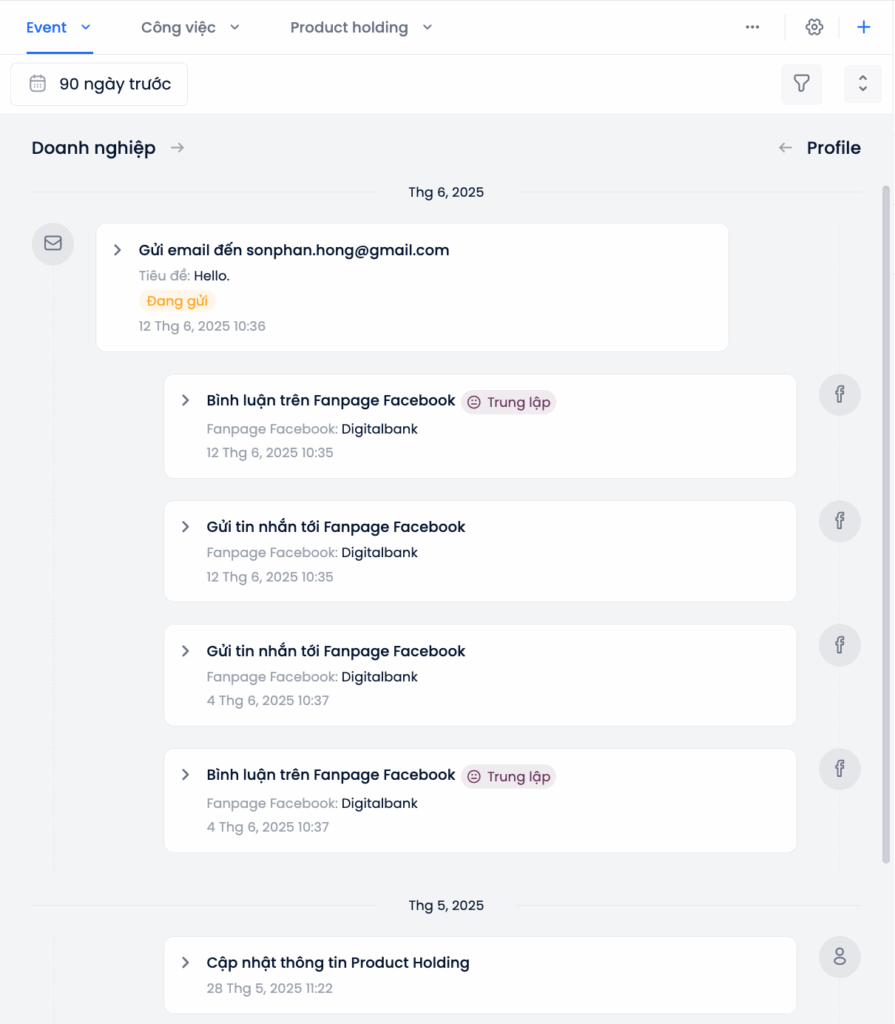Click Facebook icon next to 4 Thg 6 message
The image size is (895, 1024).
tap(839, 645)
